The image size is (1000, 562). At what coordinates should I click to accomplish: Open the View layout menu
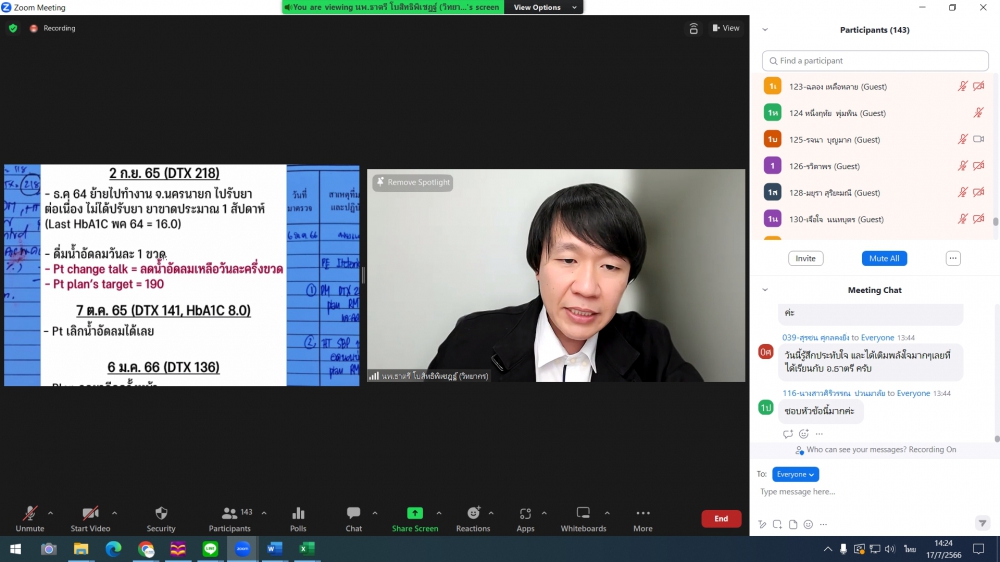pyautogui.click(x=726, y=28)
